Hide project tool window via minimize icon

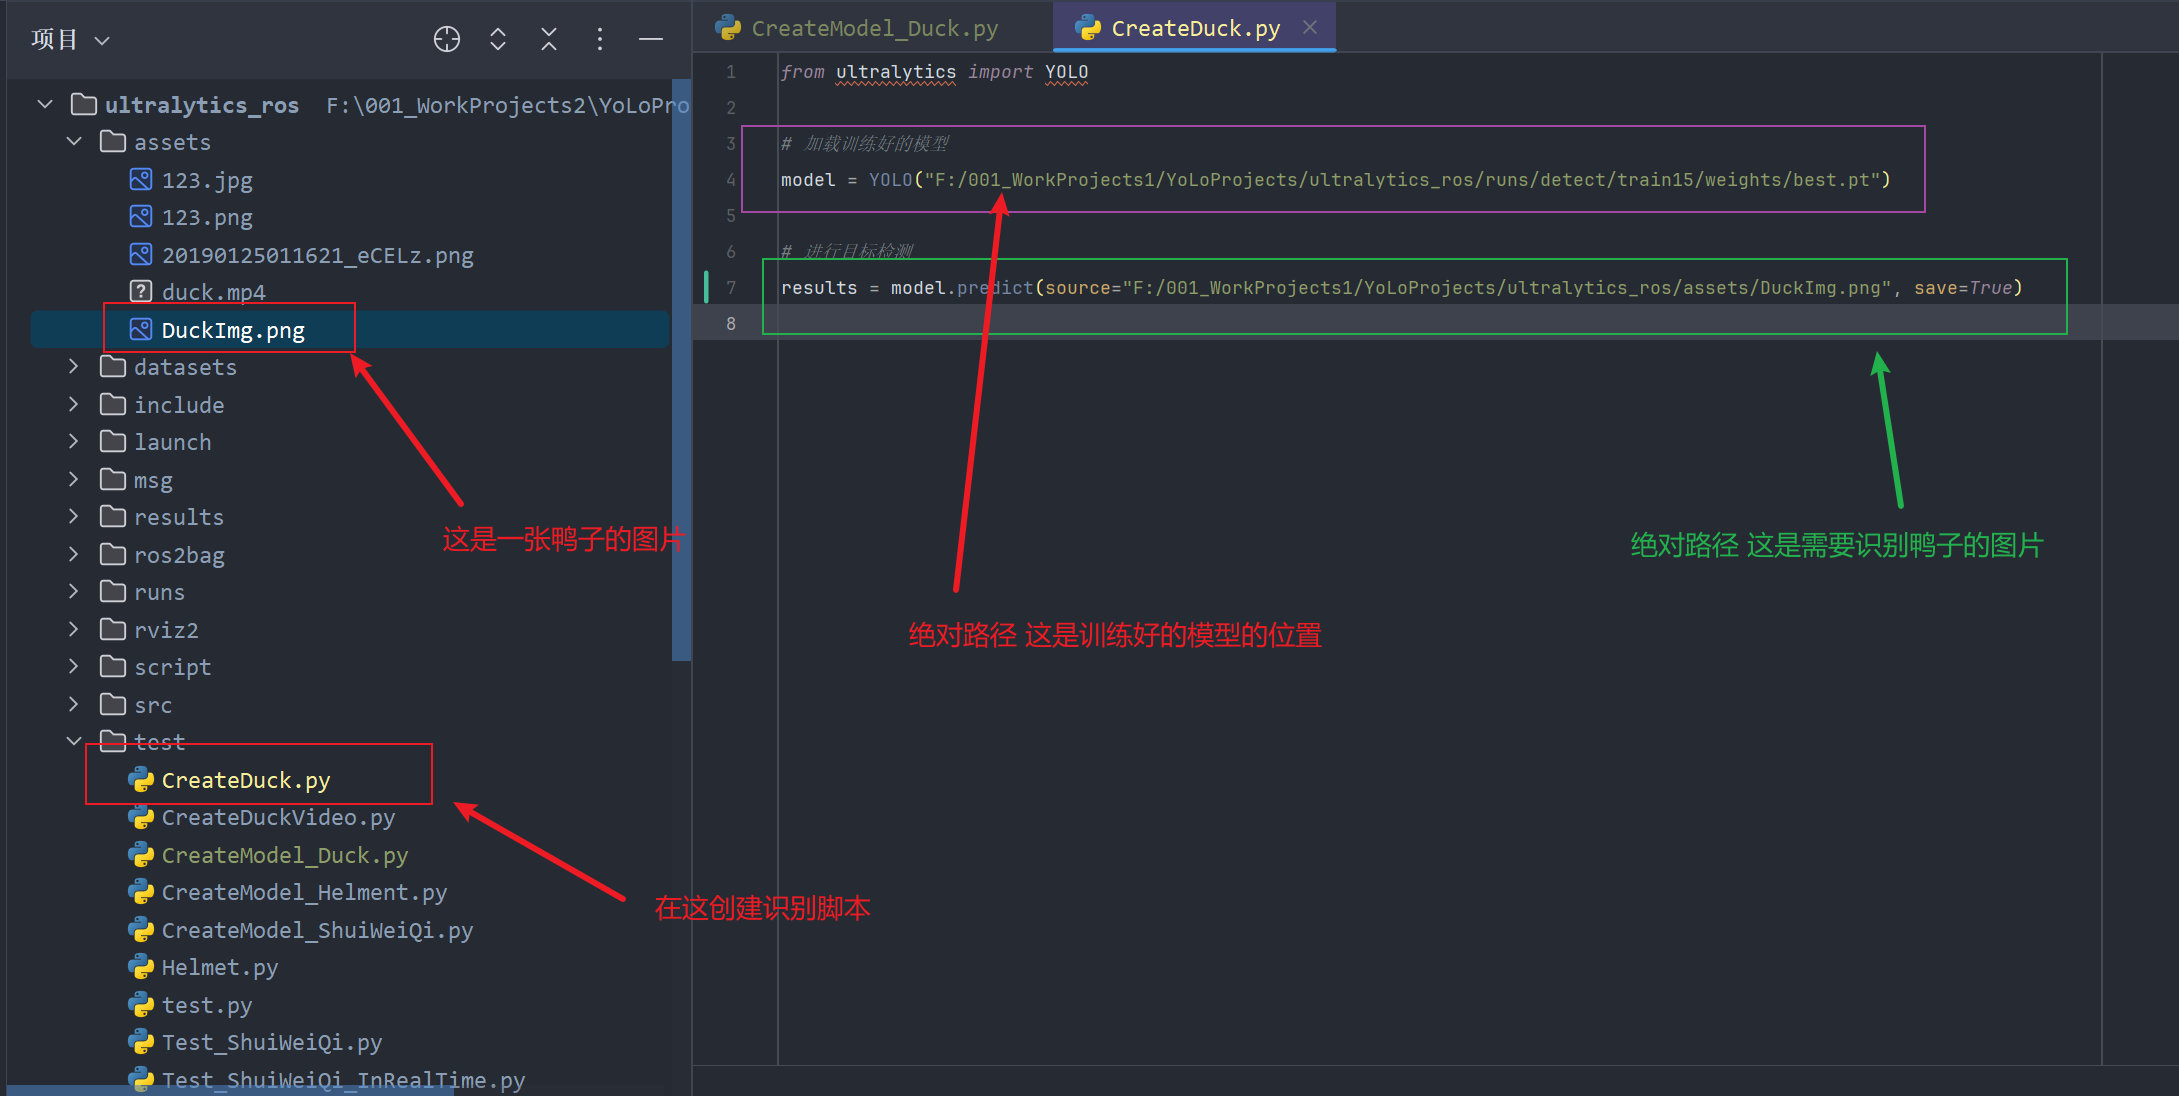coord(650,39)
